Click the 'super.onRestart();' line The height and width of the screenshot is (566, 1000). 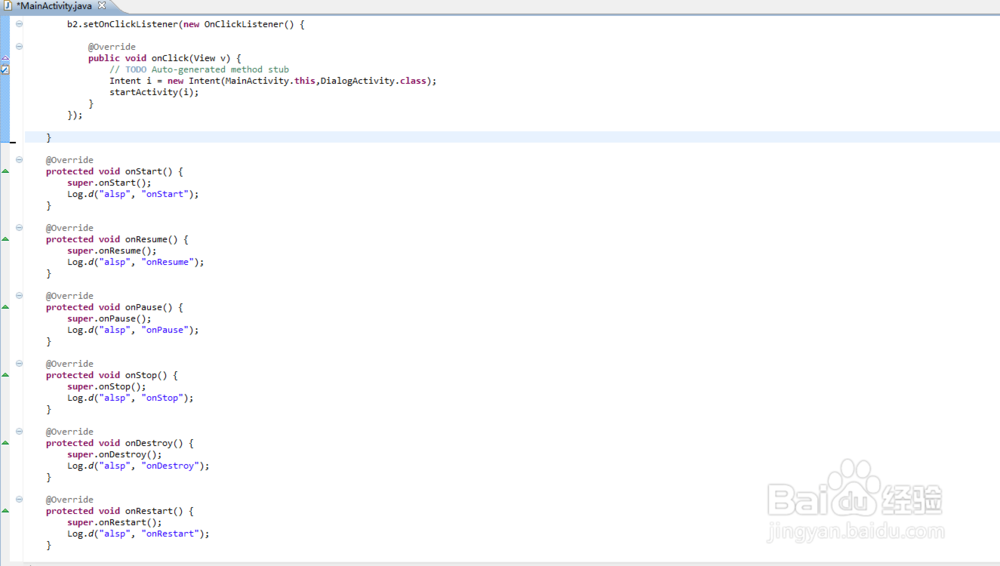click(x=114, y=523)
